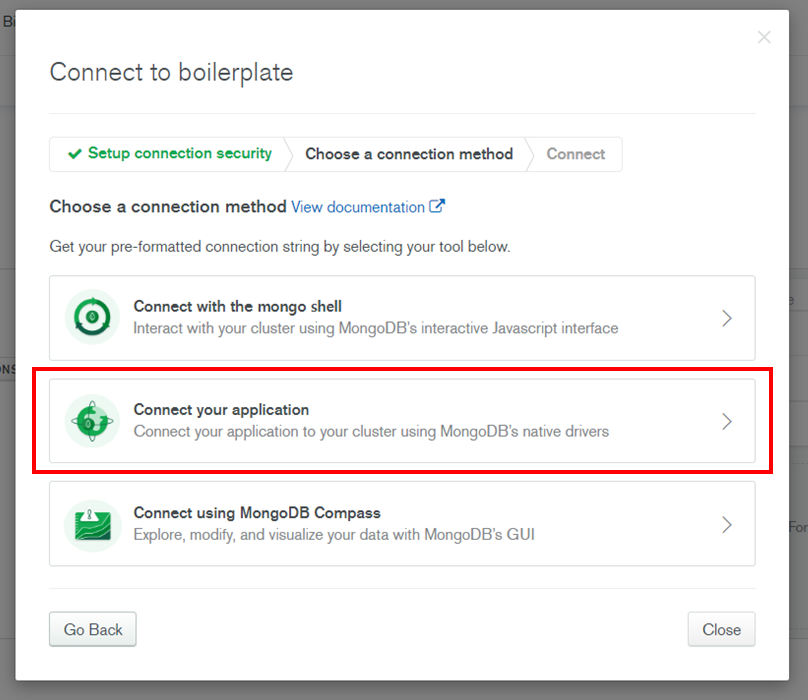Click the external link icon beside View documentation
Viewport: 808px width, 700px height.
click(x=437, y=206)
